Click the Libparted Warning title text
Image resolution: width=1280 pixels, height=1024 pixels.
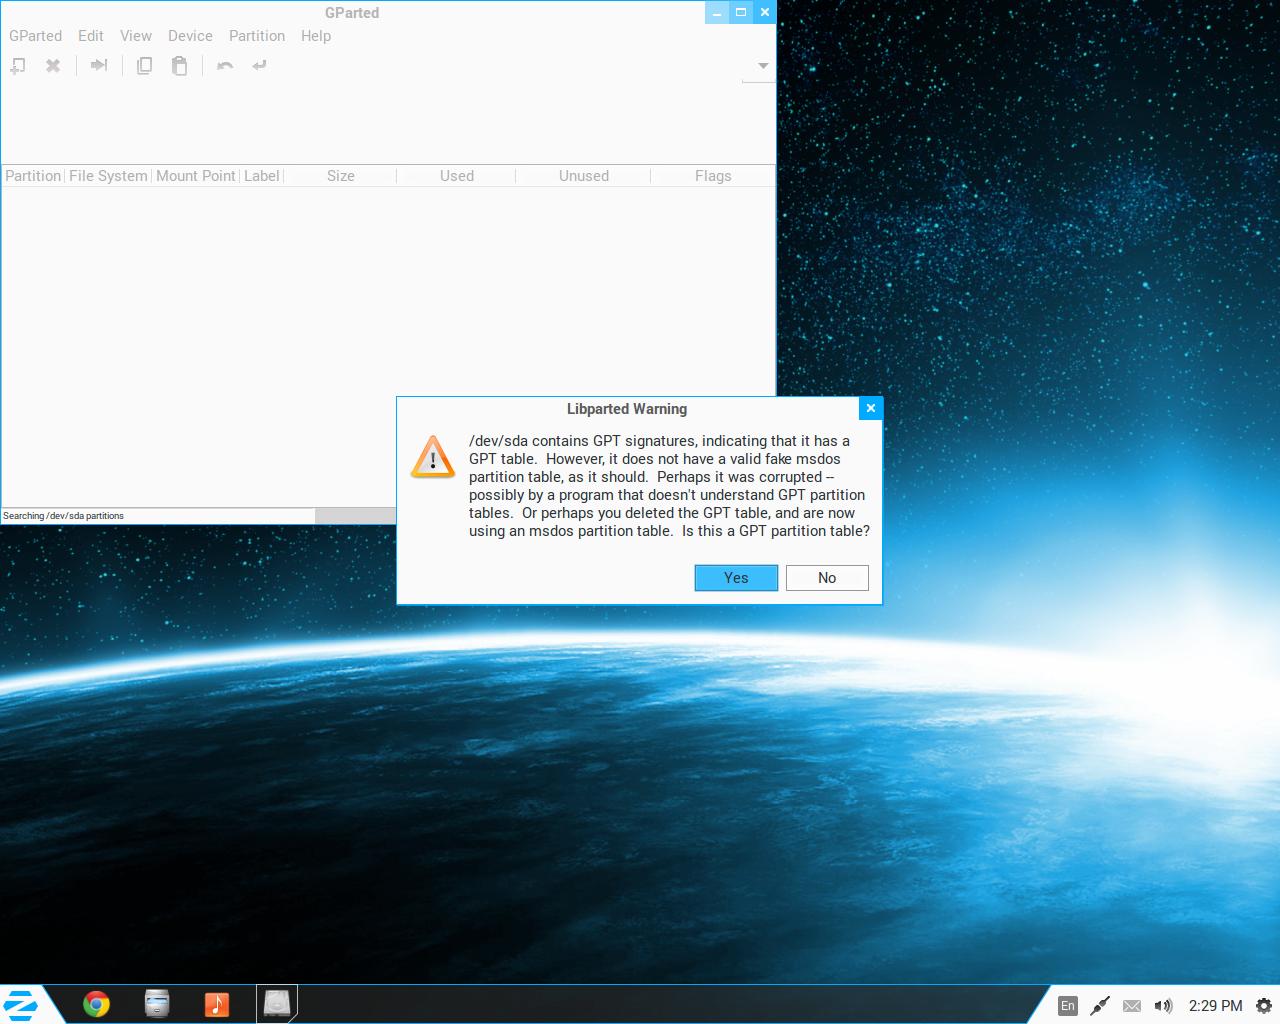pos(627,409)
